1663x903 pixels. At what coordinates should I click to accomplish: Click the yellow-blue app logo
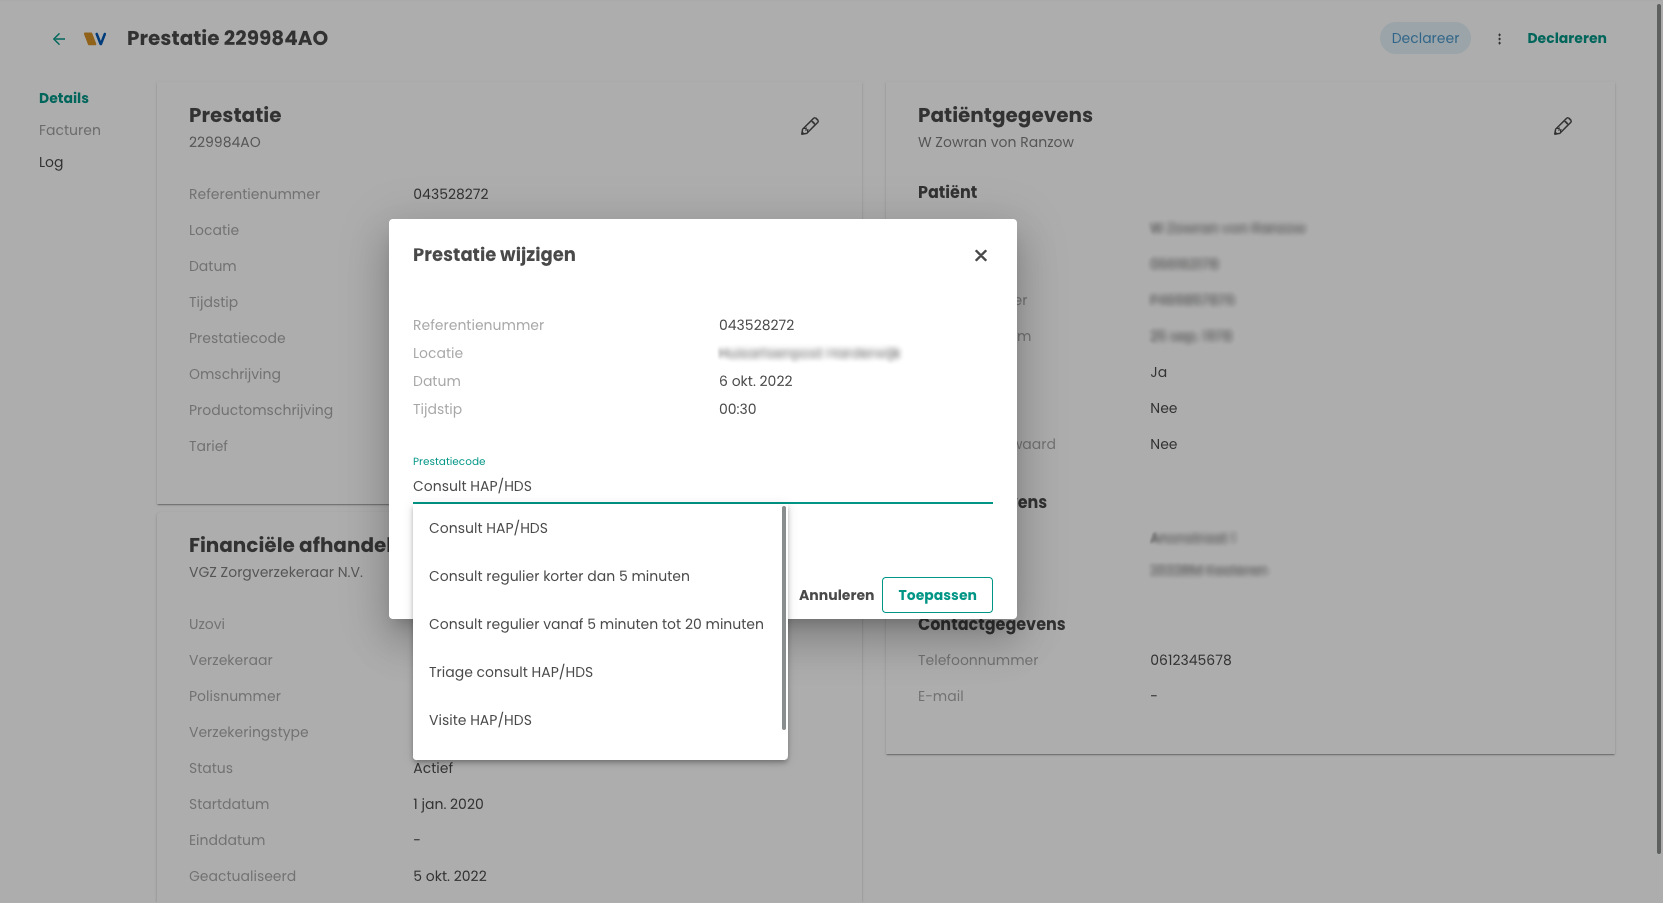pos(95,39)
